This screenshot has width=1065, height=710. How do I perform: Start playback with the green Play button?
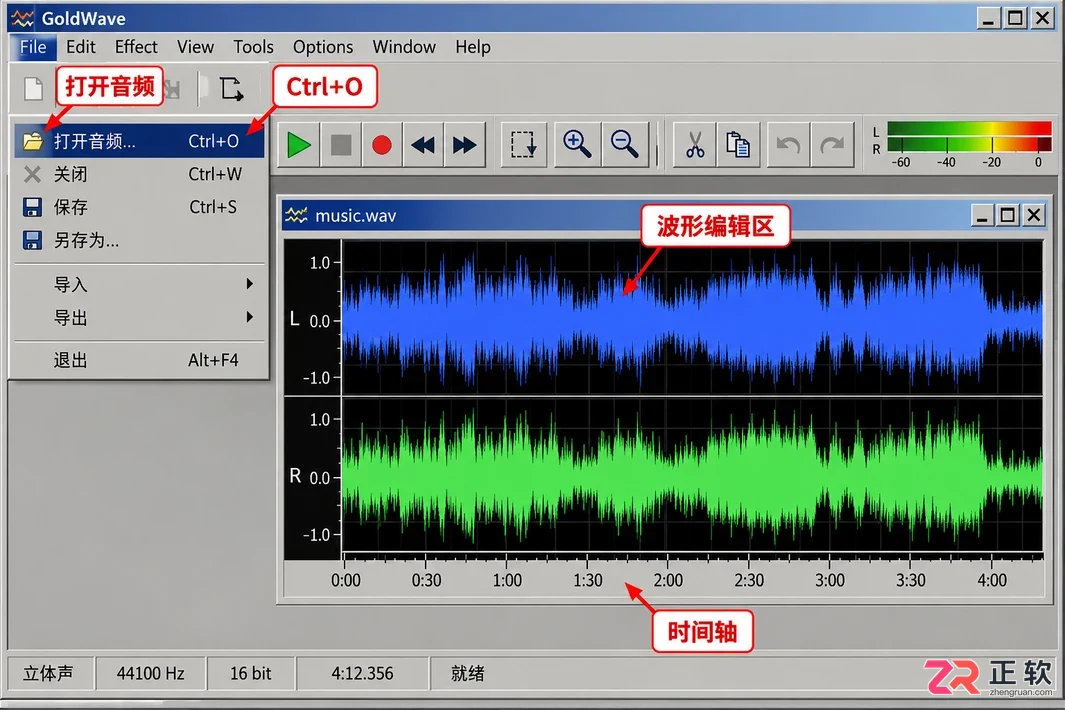coord(298,145)
